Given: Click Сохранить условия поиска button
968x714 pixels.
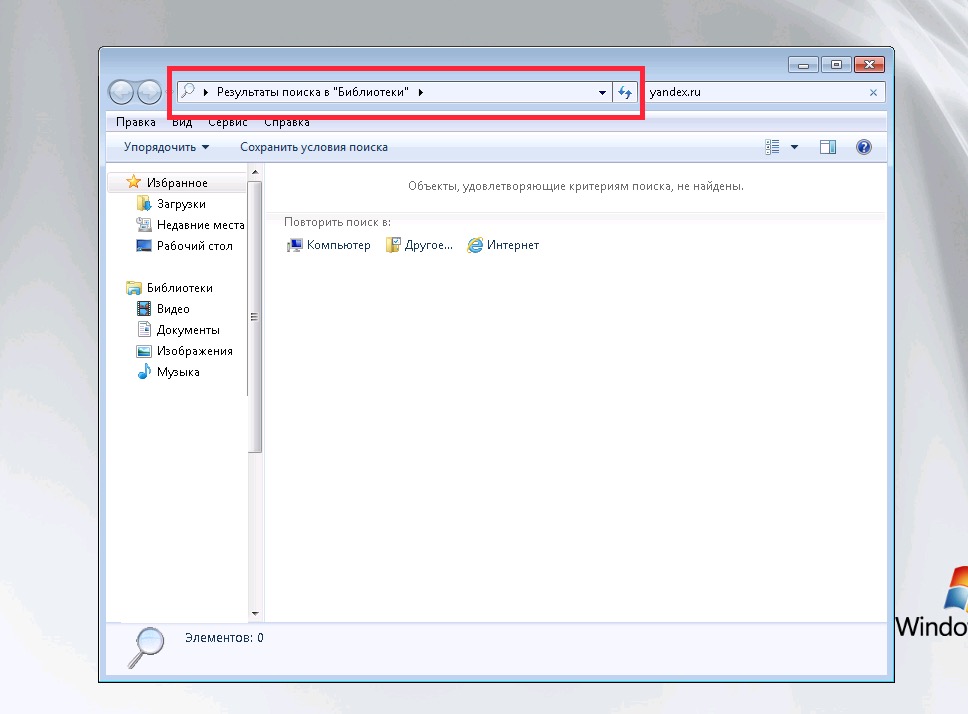Looking at the screenshot, I should (314, 147).
